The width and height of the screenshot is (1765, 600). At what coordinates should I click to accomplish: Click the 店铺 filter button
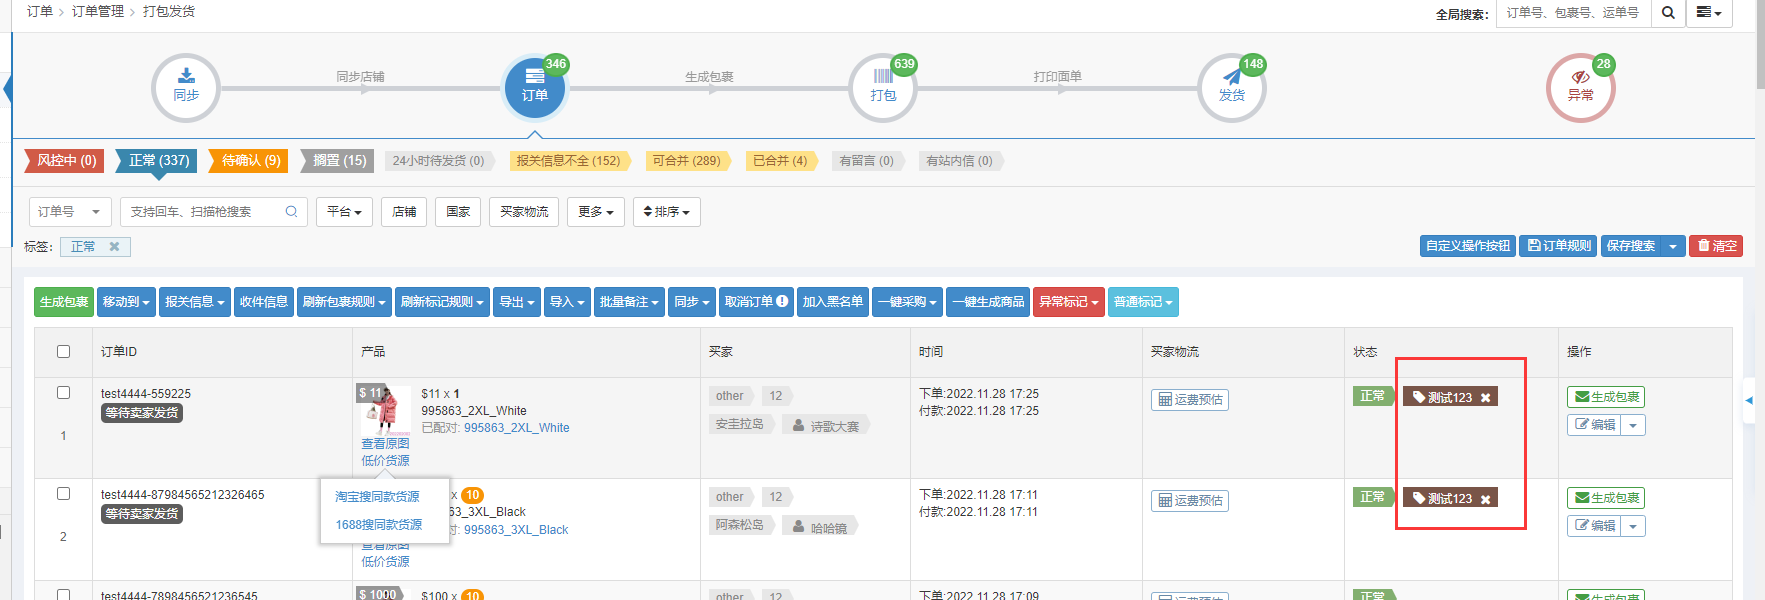coord(404,212)
